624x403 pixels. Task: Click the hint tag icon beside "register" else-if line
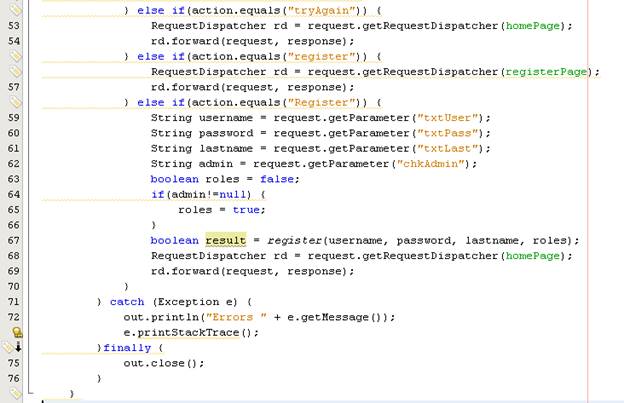[x=15, y=56]
